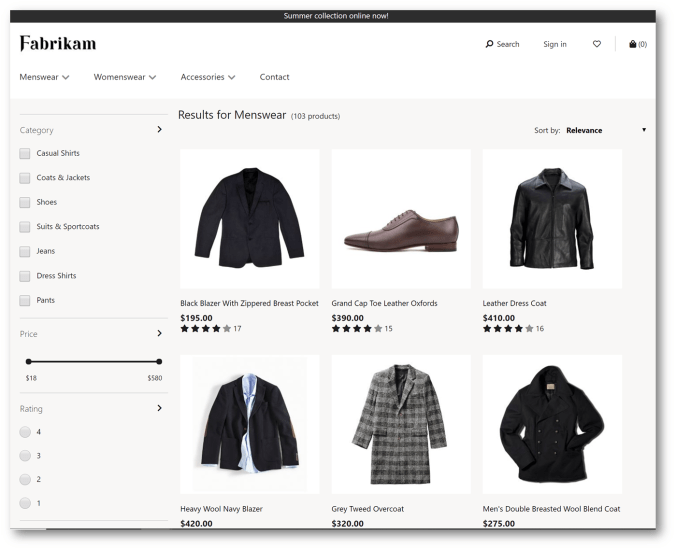Click the maximum price slider handle
The height and width of the screenshot is (550, 676).
[x=159, y=361]
